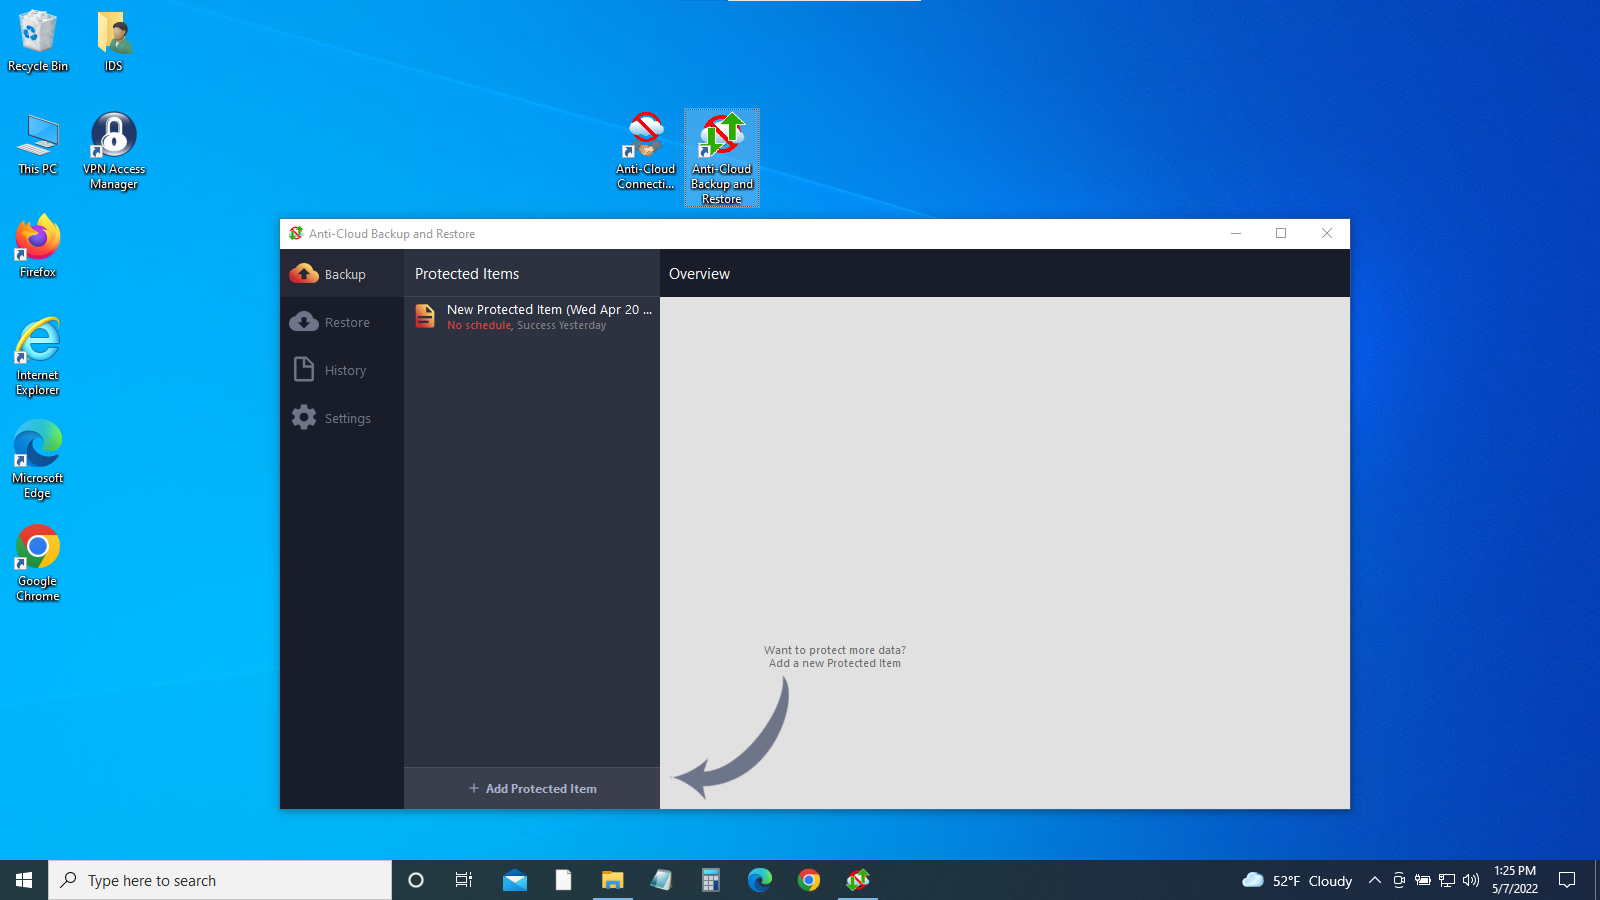
Task: Click the taskbar search box
Action: point(220,880)
